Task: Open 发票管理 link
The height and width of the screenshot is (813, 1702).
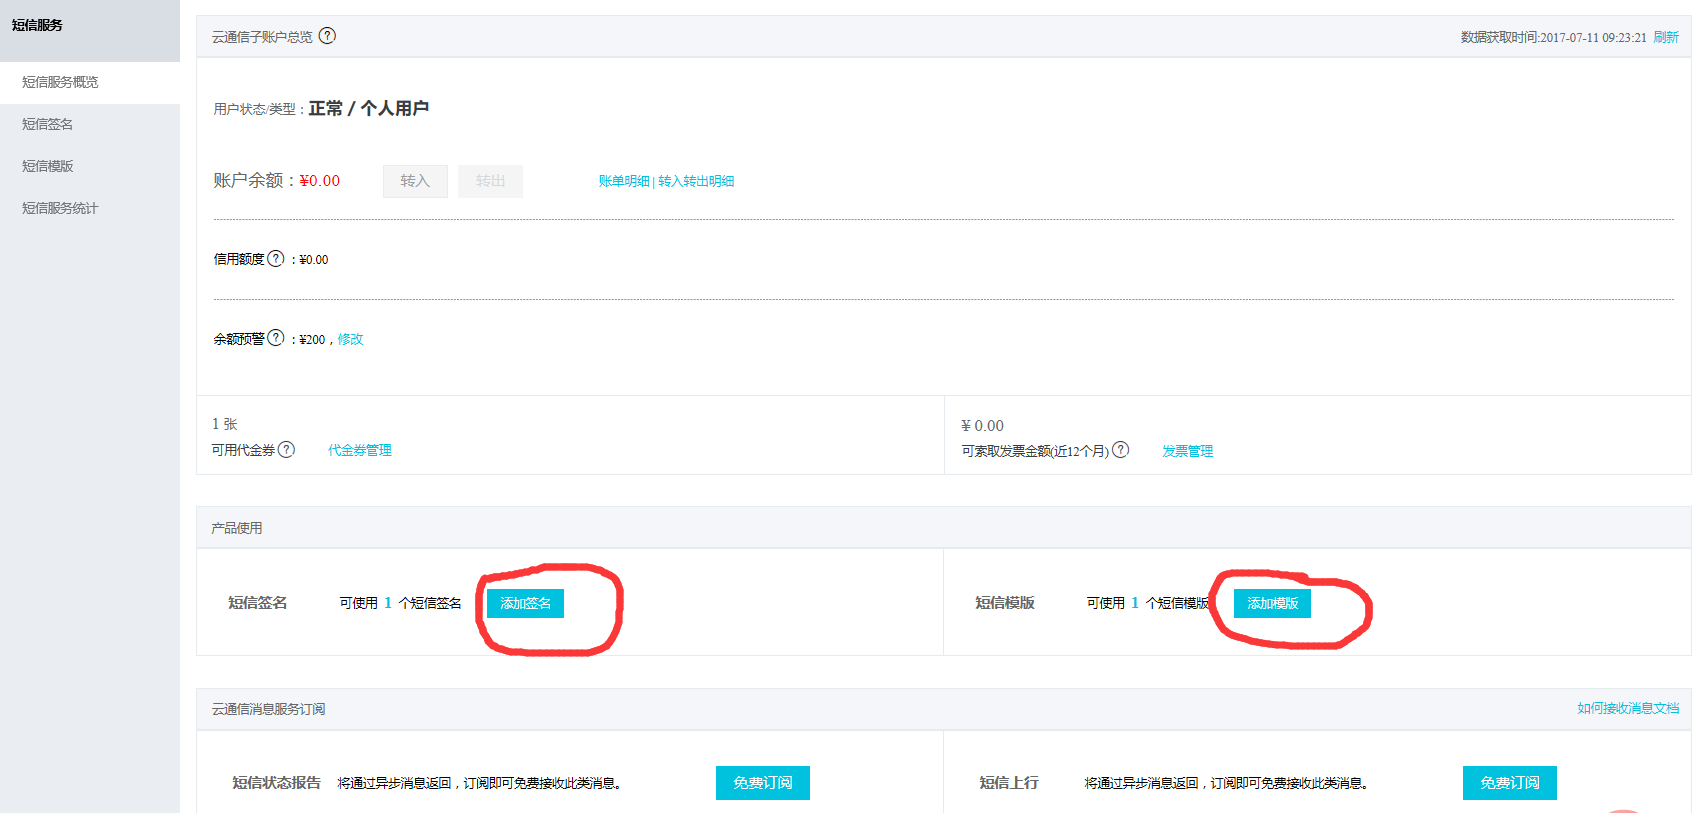Action: [1187, 451]
